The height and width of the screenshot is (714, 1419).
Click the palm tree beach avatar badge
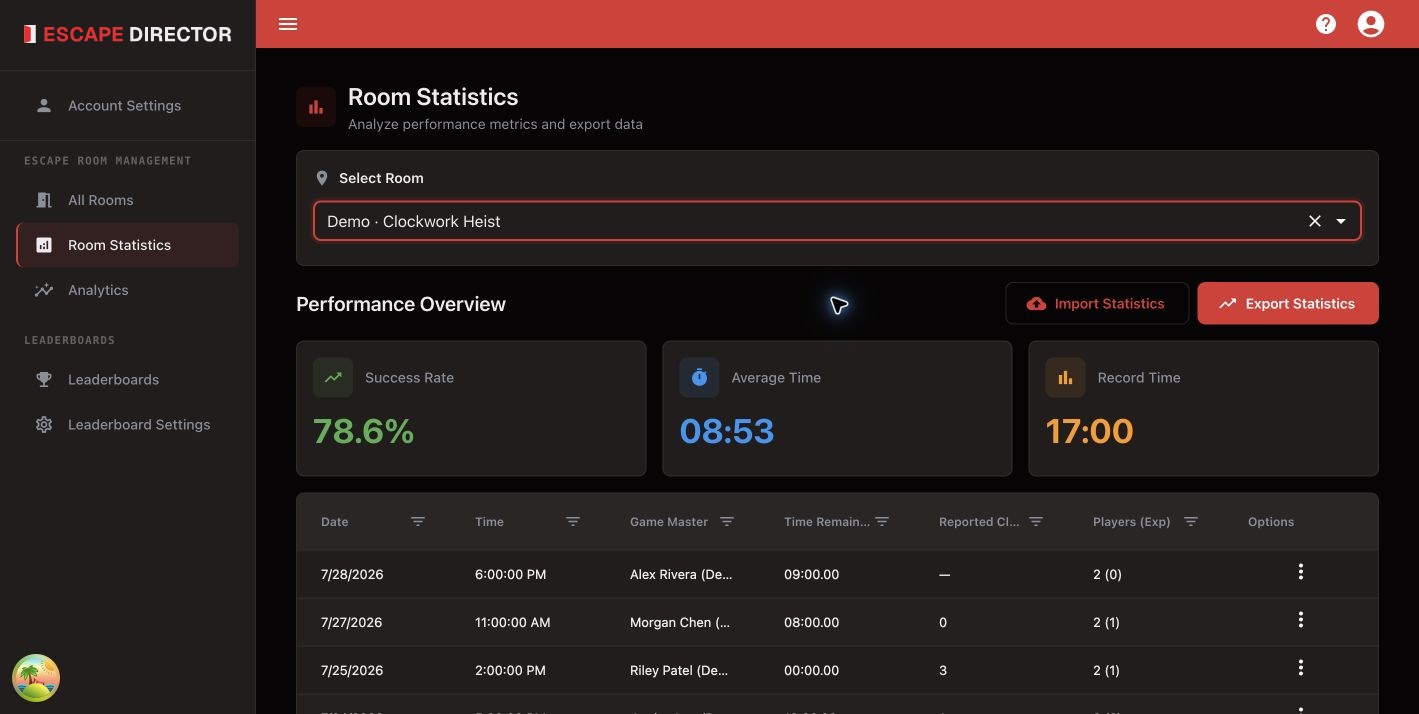pyautogui.click(x=36, y=678)
